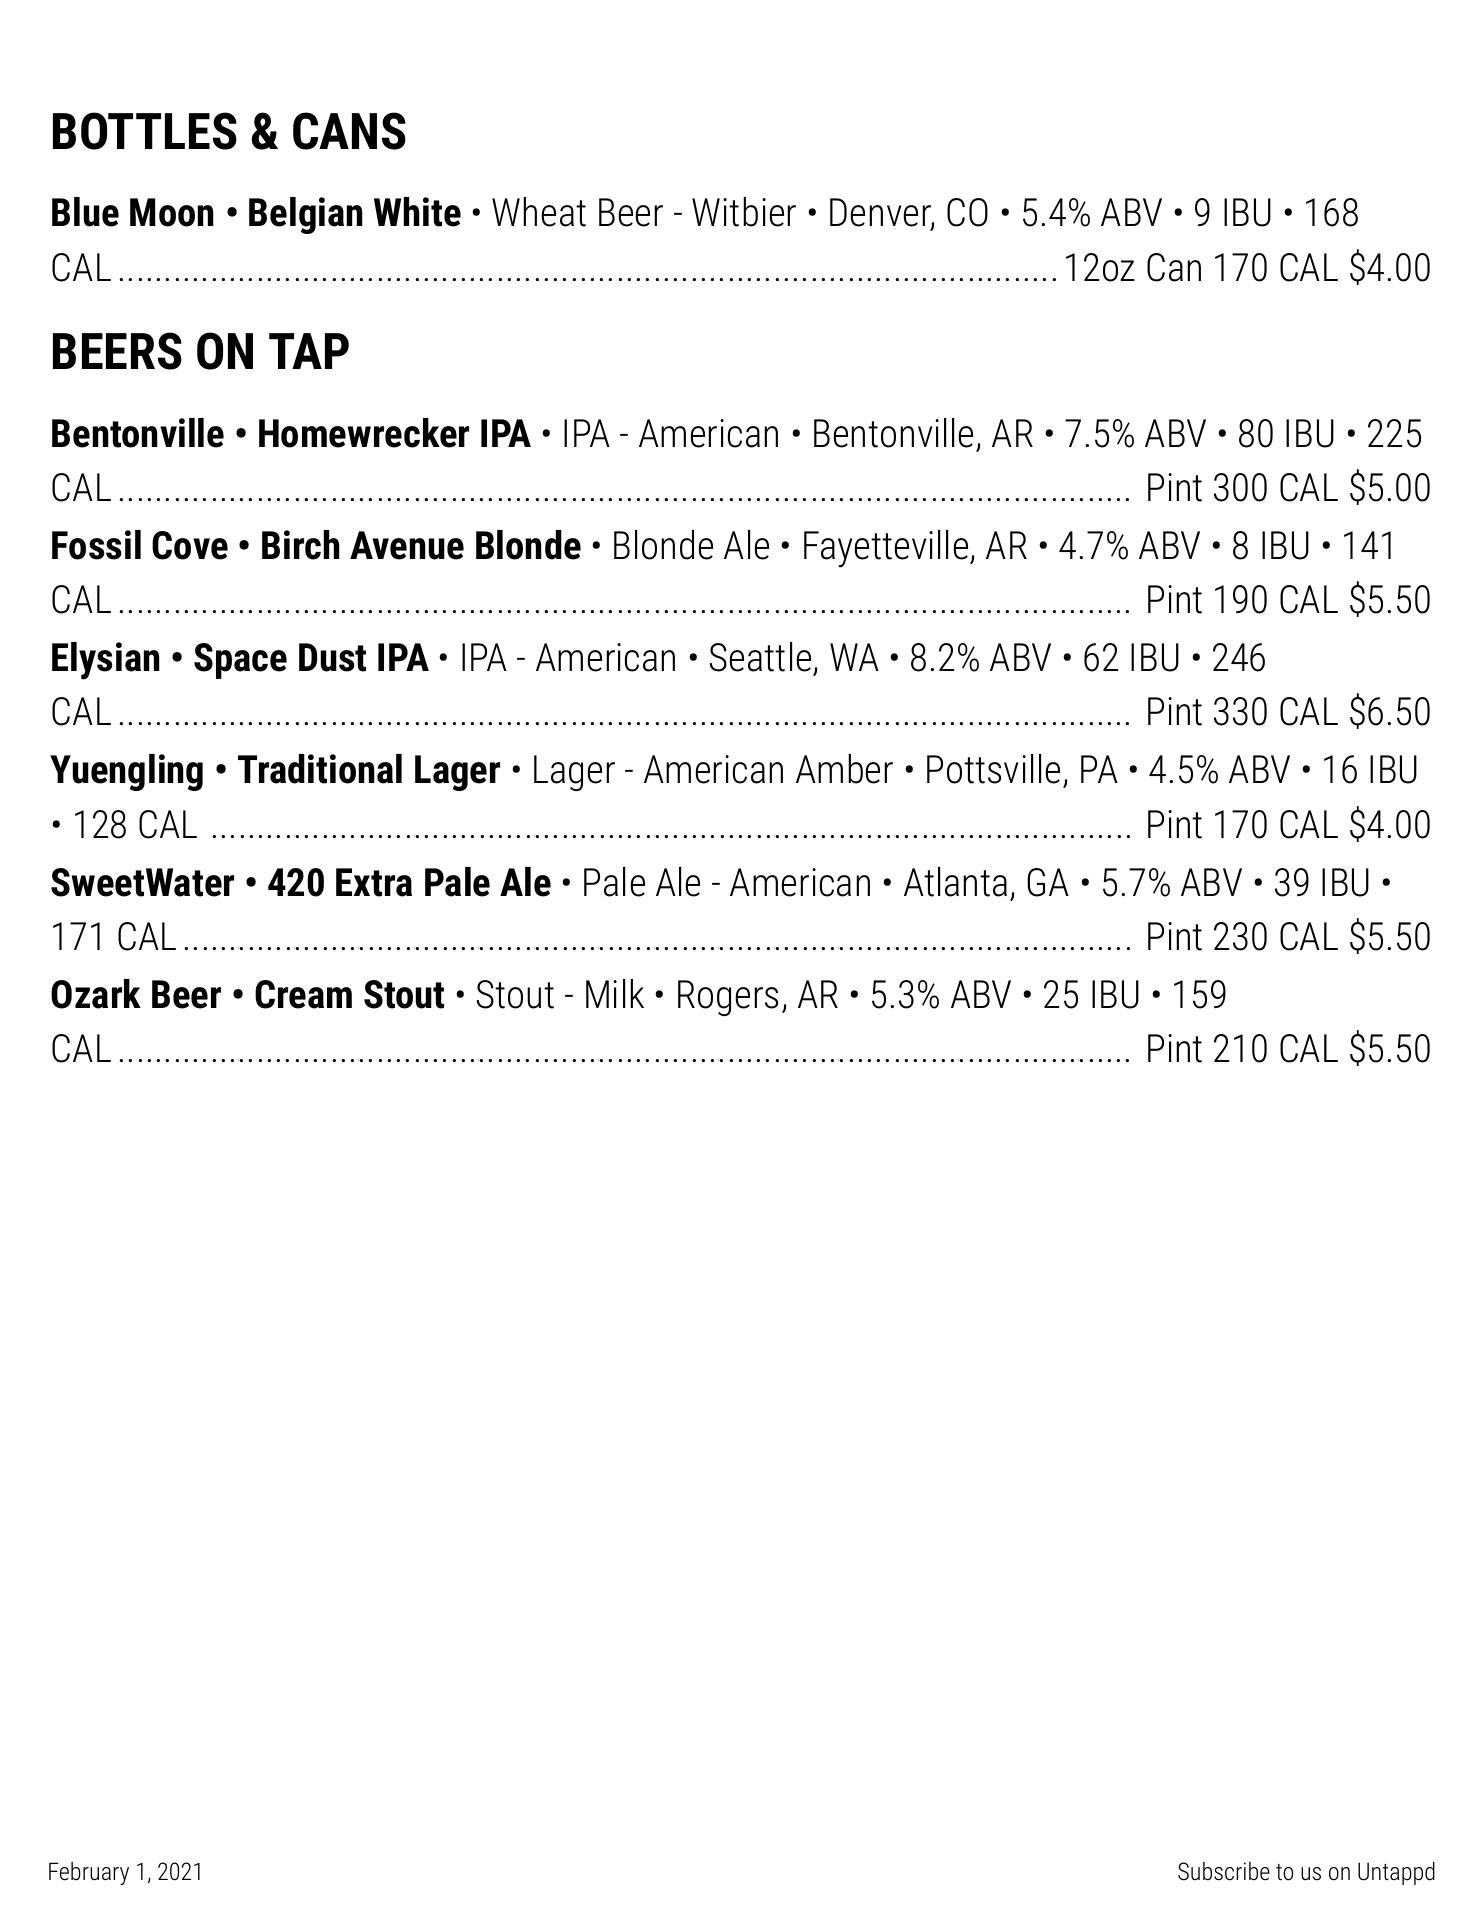The width and height of the screenshot is (1484, 1920).
Task: Open the SweetWater 420 Extra Pale Ale entry
Action: [300, 884]
